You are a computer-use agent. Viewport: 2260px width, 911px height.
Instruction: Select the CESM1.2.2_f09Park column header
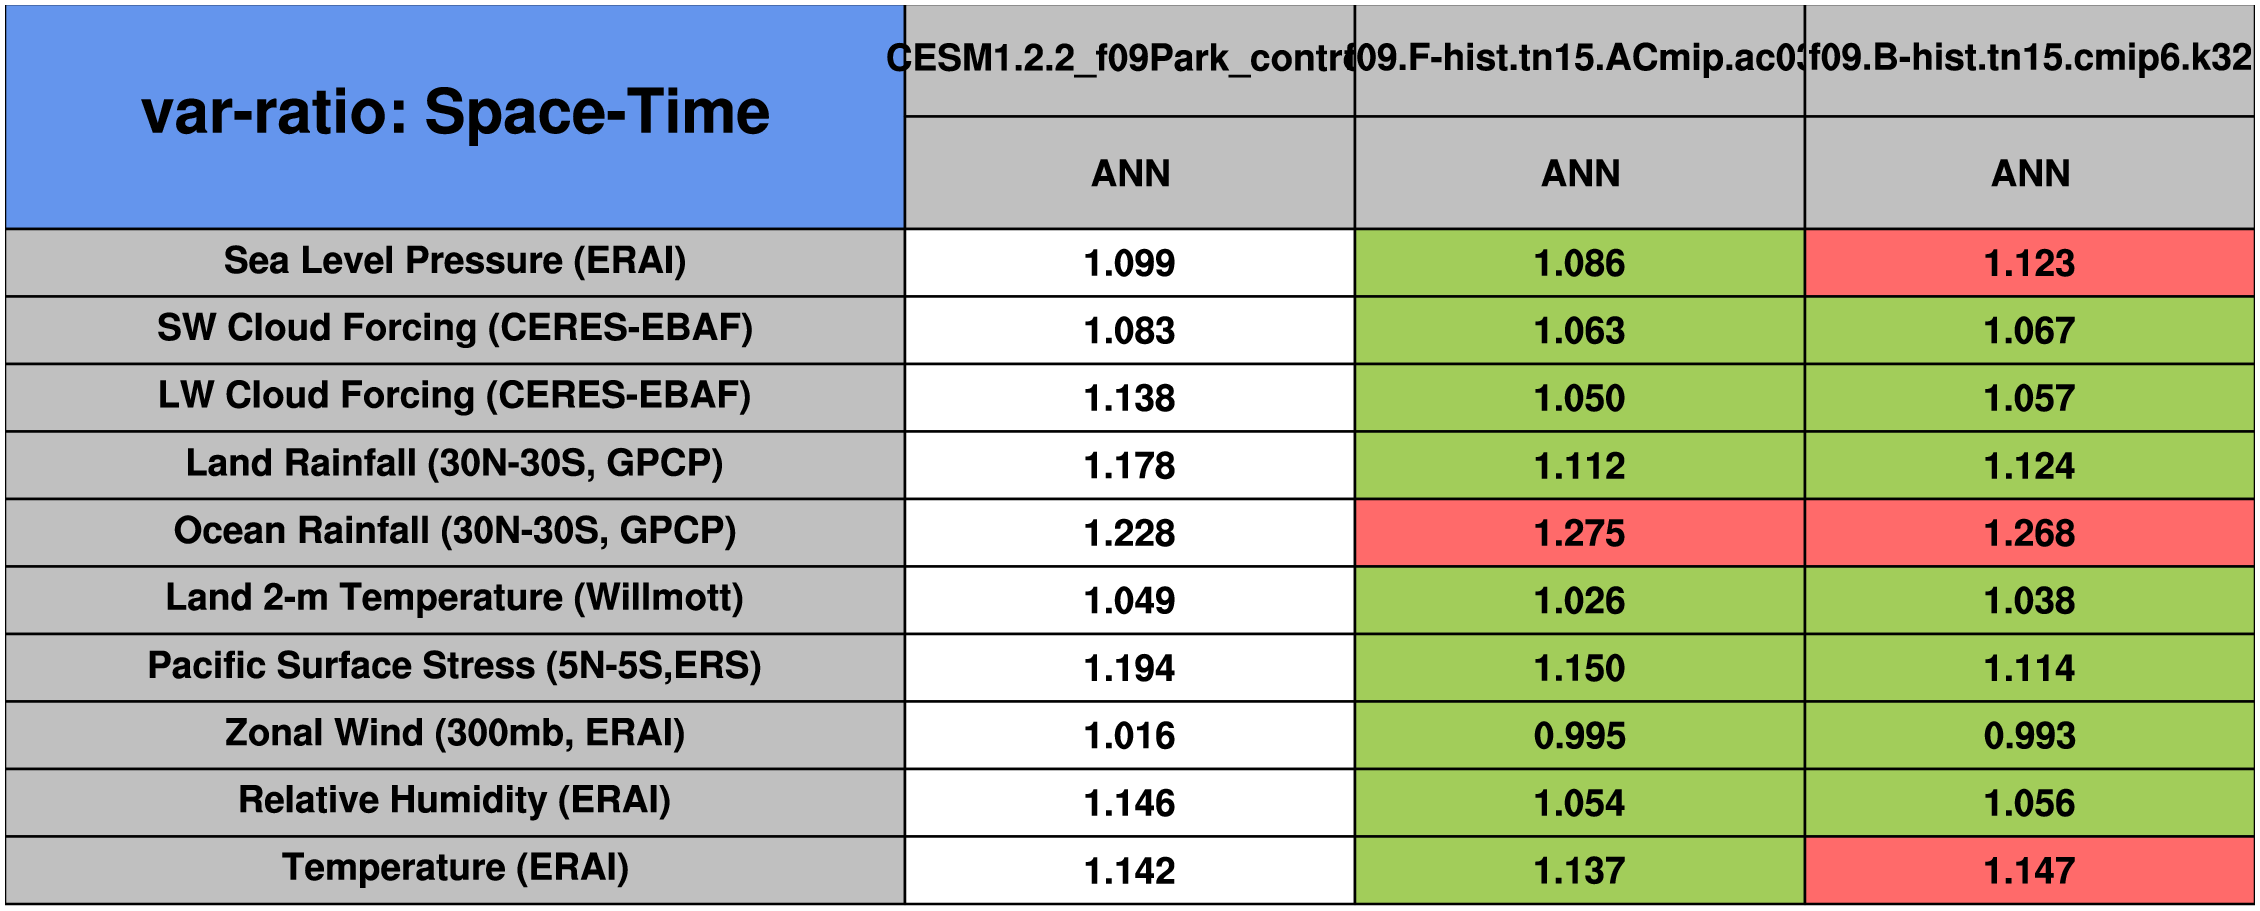[x=1129, y=59]
